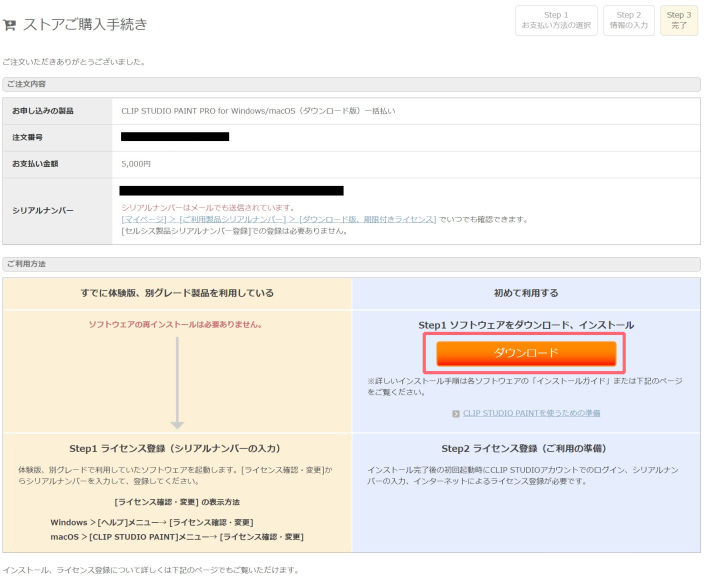Image resolution: width=709 pixels, height=582 pixels.
Task: Click the シリアルナンバー row label
Action: pos(43,211)
